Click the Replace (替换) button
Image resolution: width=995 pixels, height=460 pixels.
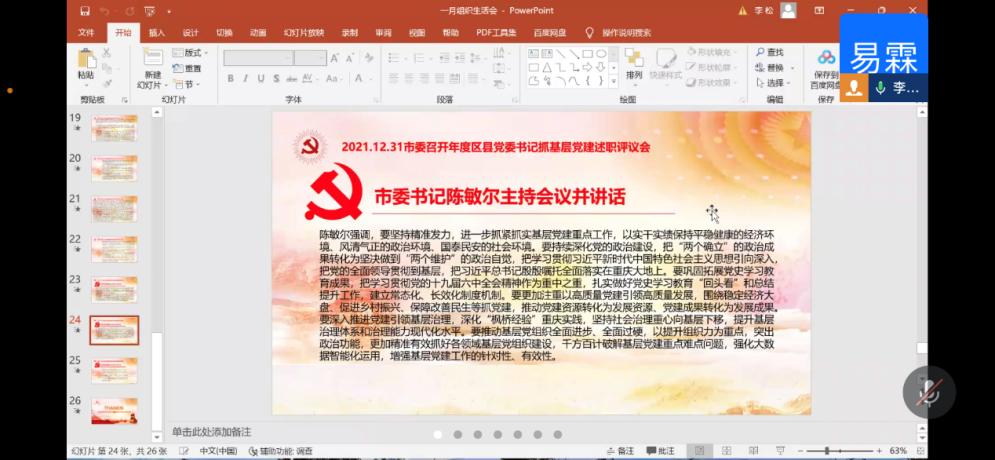(774, 68)
